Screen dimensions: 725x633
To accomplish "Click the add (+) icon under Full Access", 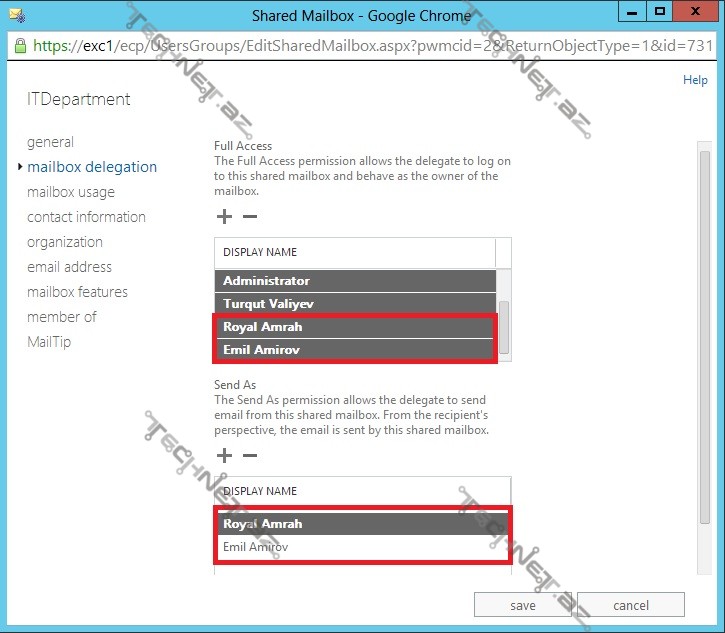I will pos(224,217).
